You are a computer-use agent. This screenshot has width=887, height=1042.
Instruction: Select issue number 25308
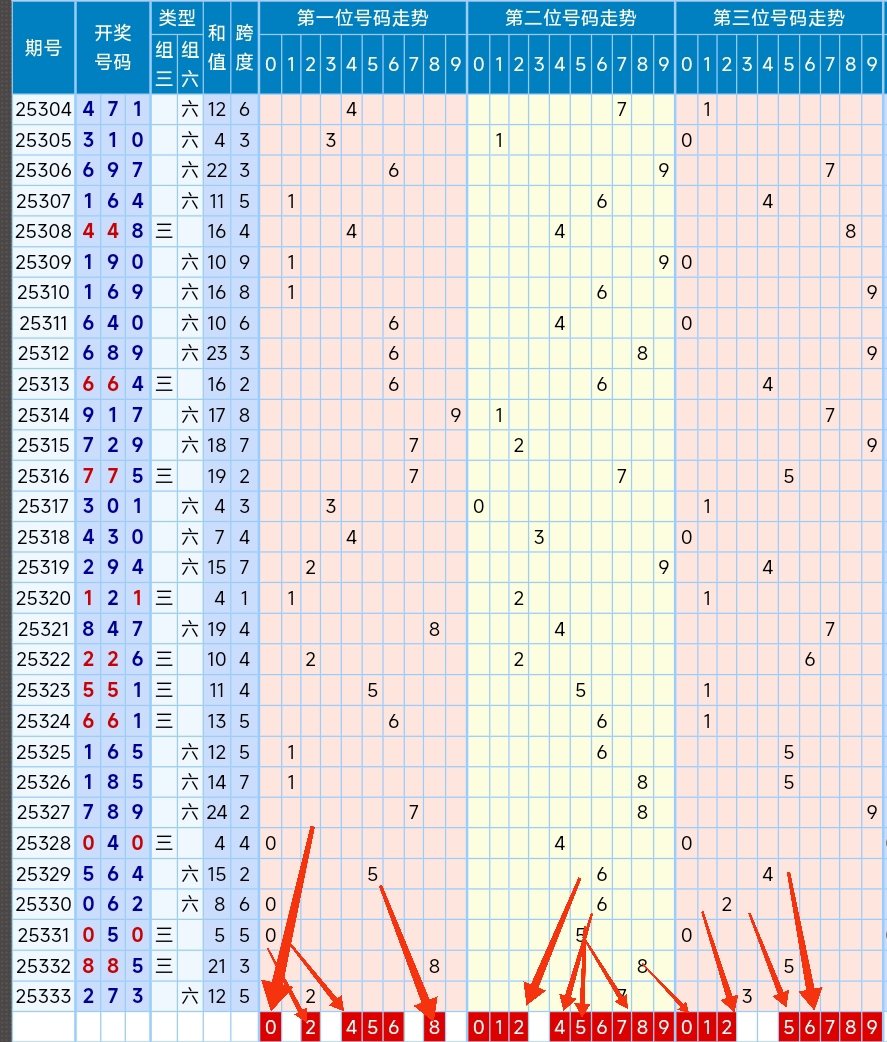point(44,231)
